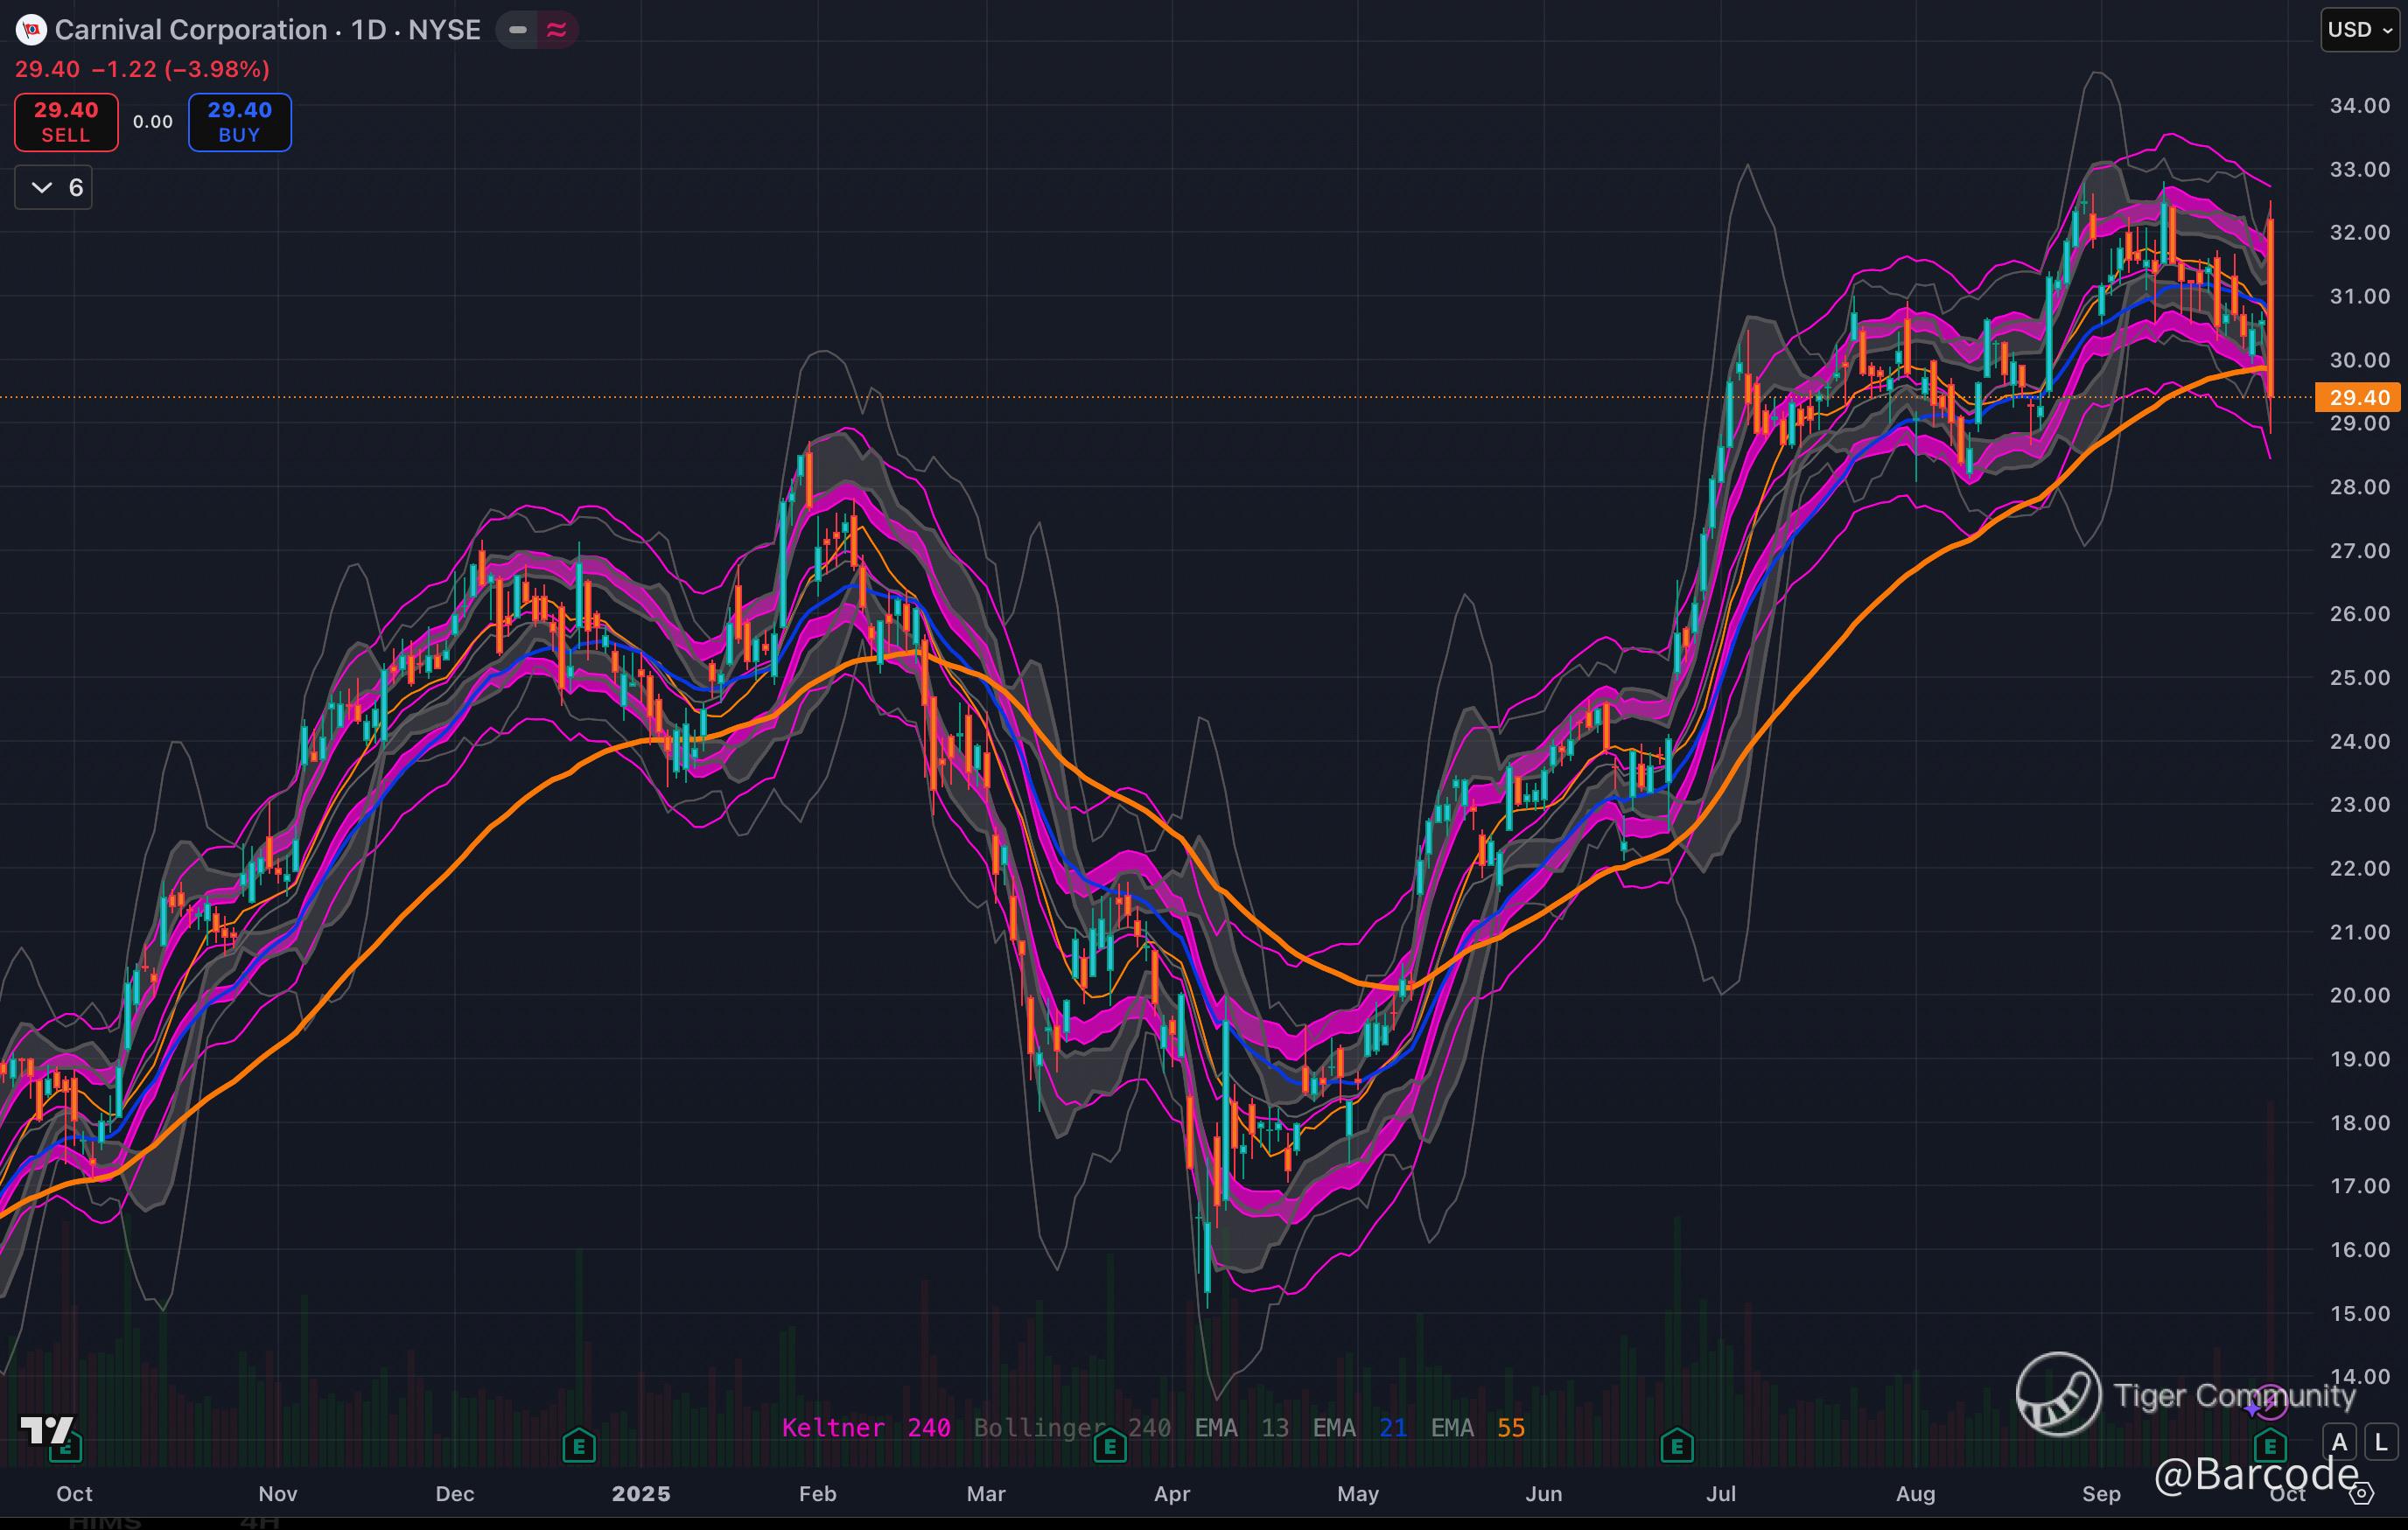This screenshot has height=1530, width=2408.
Task: Toggle logarithmic scale with the L button
Action: click(x=2381, y=1442)
